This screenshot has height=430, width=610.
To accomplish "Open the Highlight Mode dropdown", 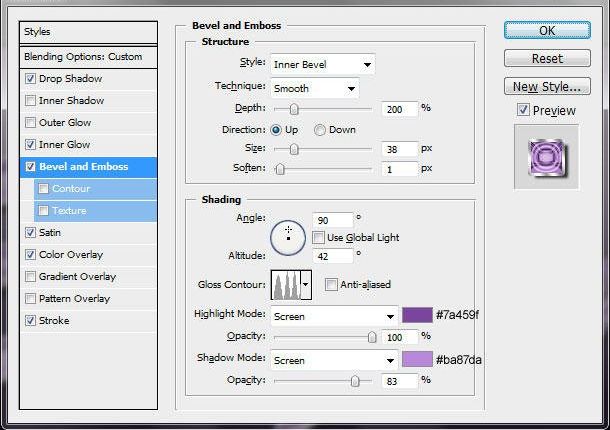I will tap(334, 316).
